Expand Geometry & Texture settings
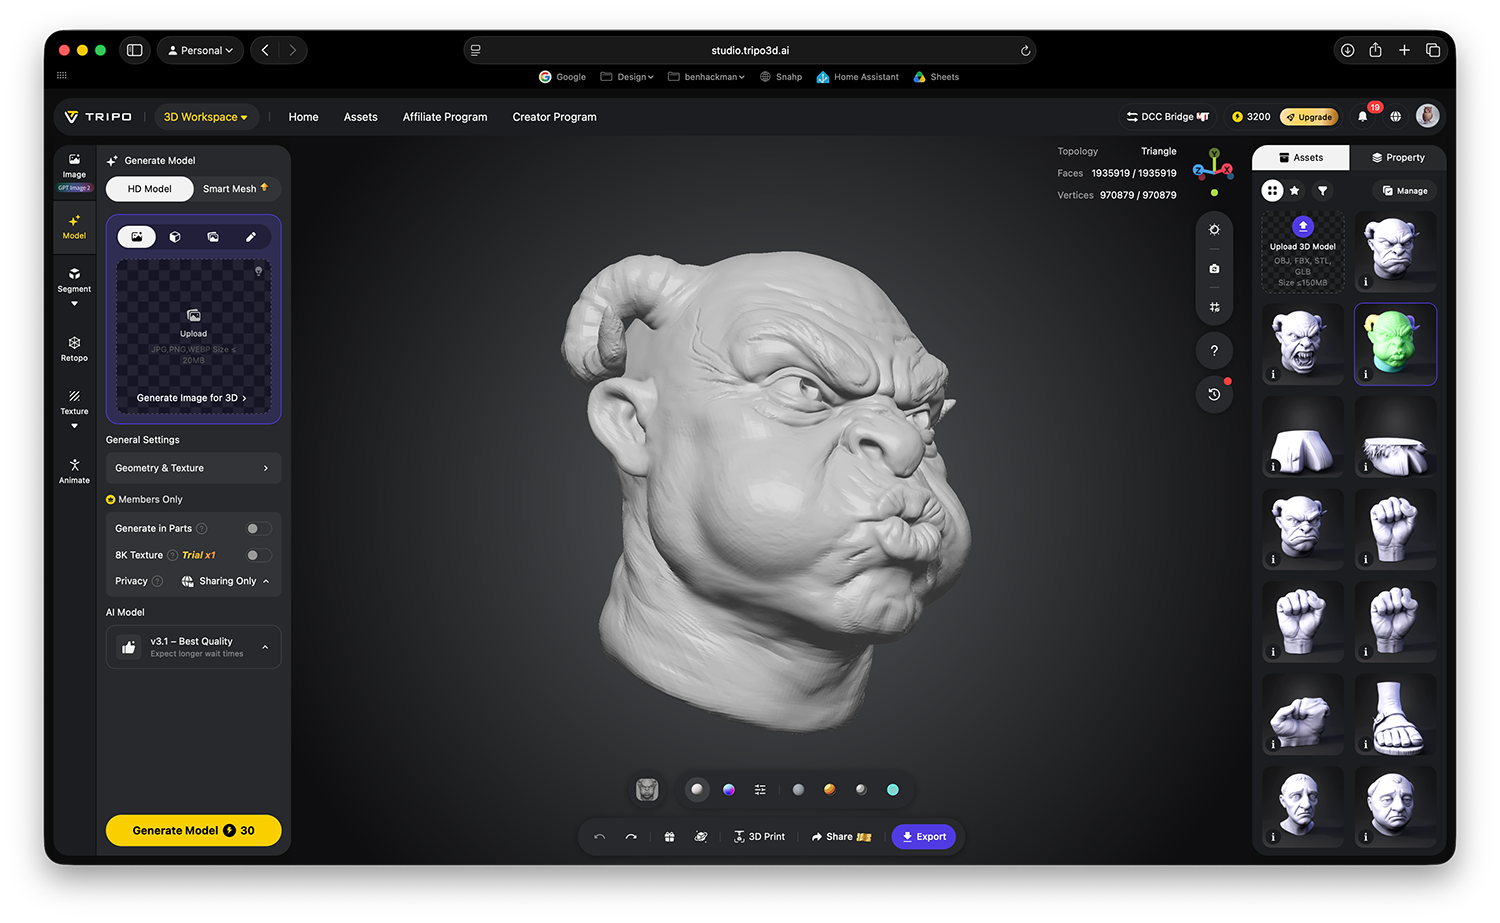1500x923 pixels. (193, 468)
